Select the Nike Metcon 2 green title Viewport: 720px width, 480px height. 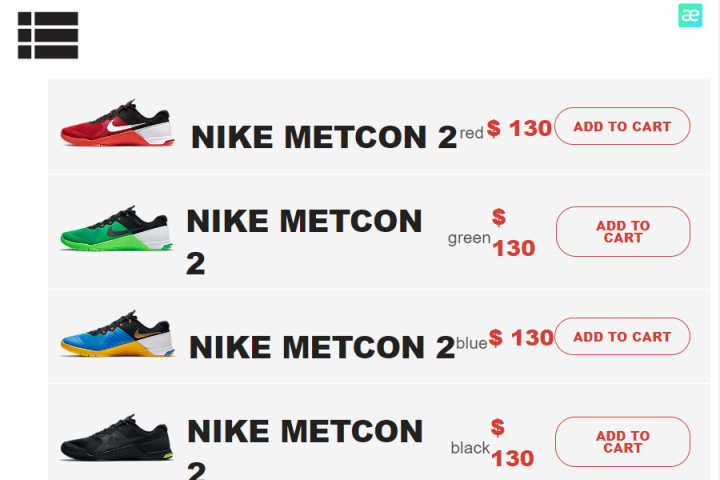point(304,242)
